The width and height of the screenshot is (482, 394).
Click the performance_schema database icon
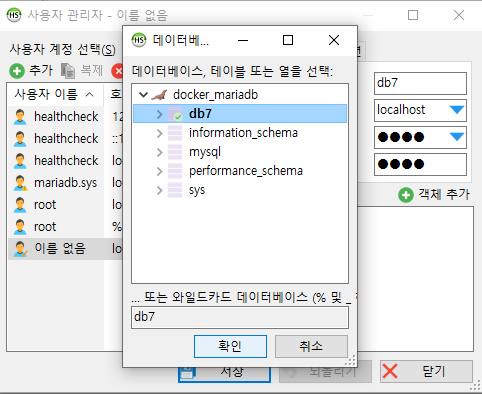click(x=175, y=171)
